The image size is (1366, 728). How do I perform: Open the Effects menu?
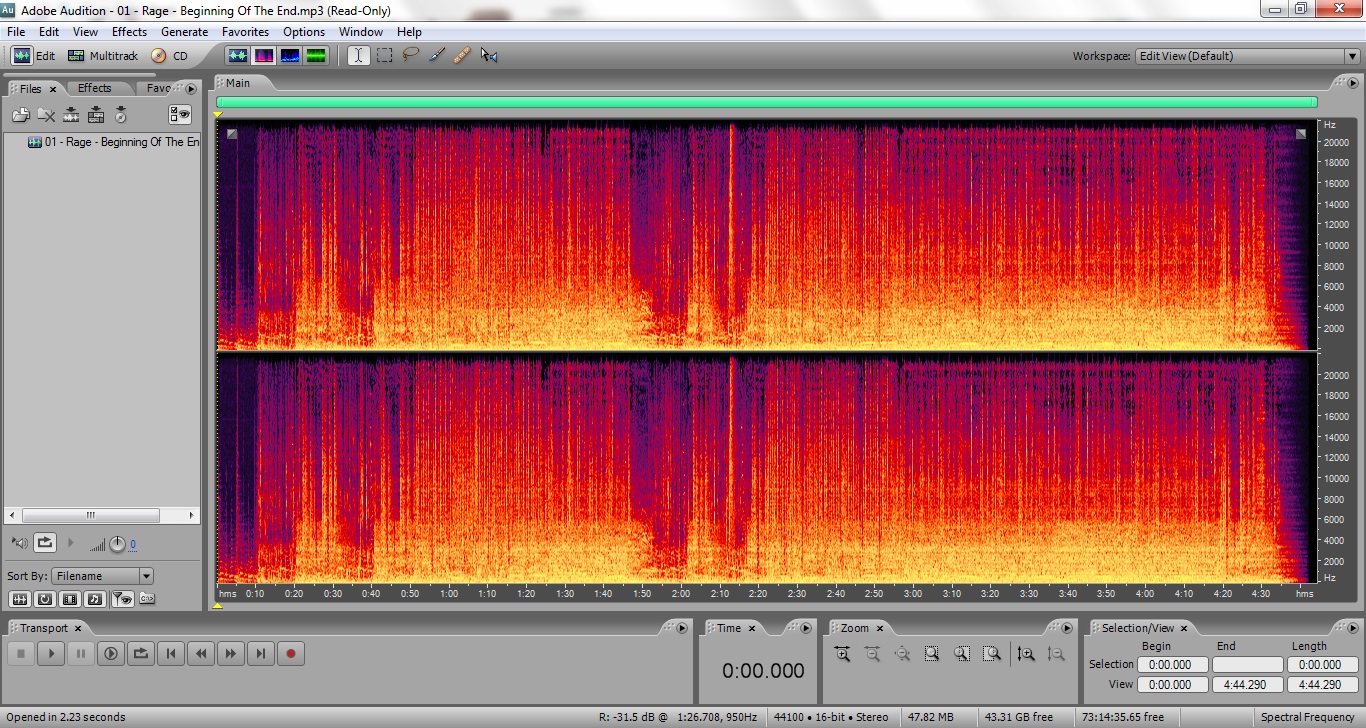[129, 32]
